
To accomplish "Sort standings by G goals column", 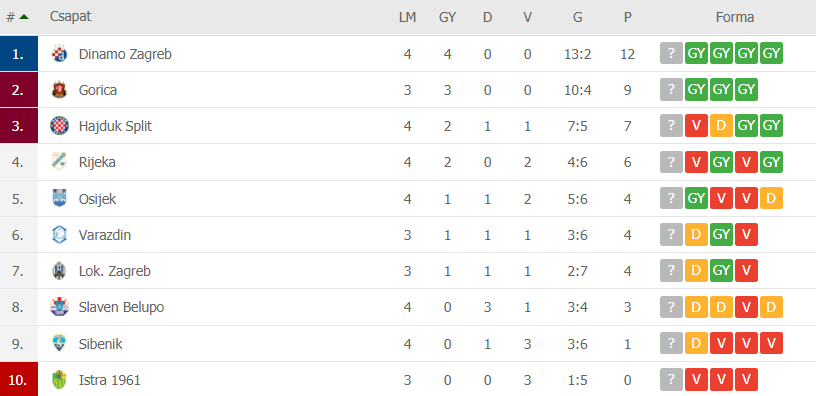I will (577, 17).
